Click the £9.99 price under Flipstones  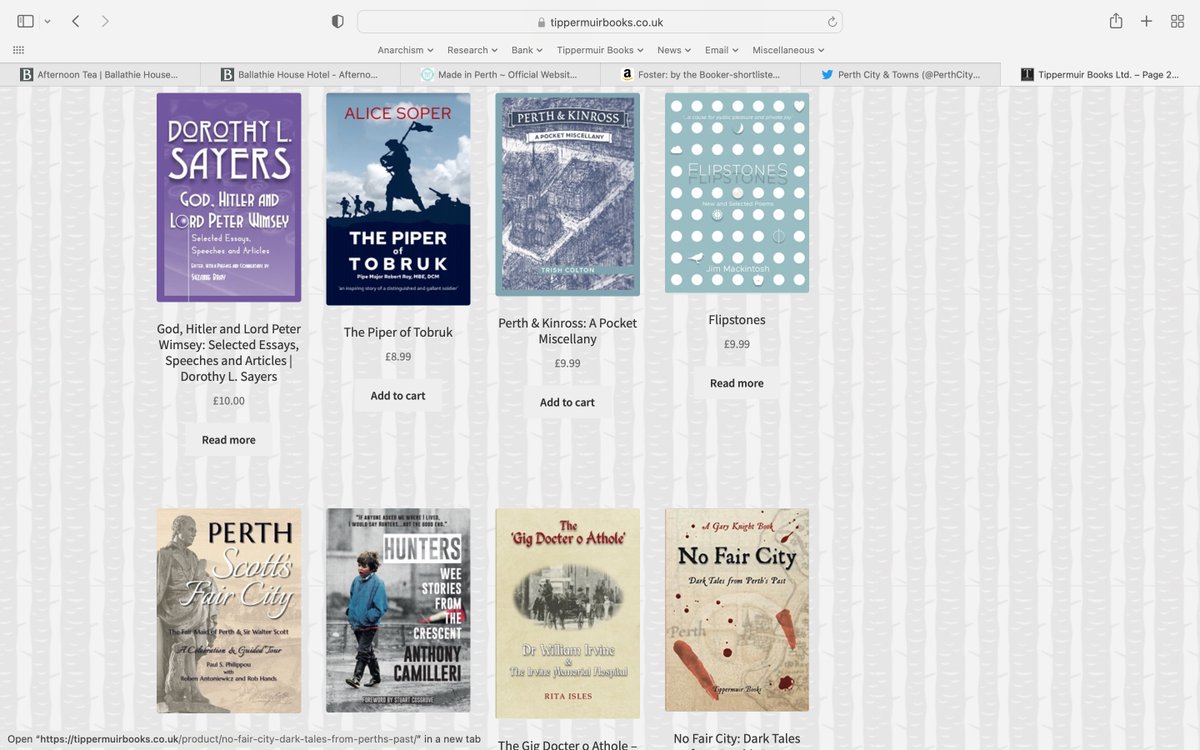point(737,345)
